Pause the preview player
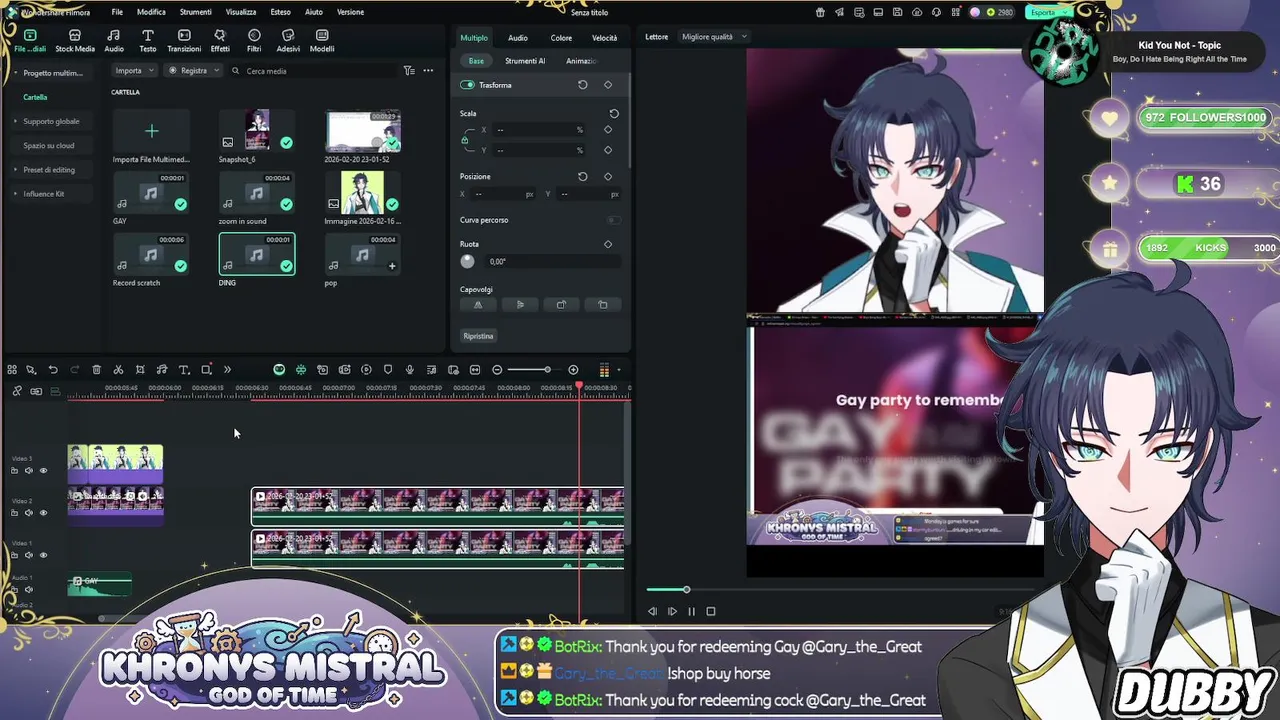 [x=691, y=611]
